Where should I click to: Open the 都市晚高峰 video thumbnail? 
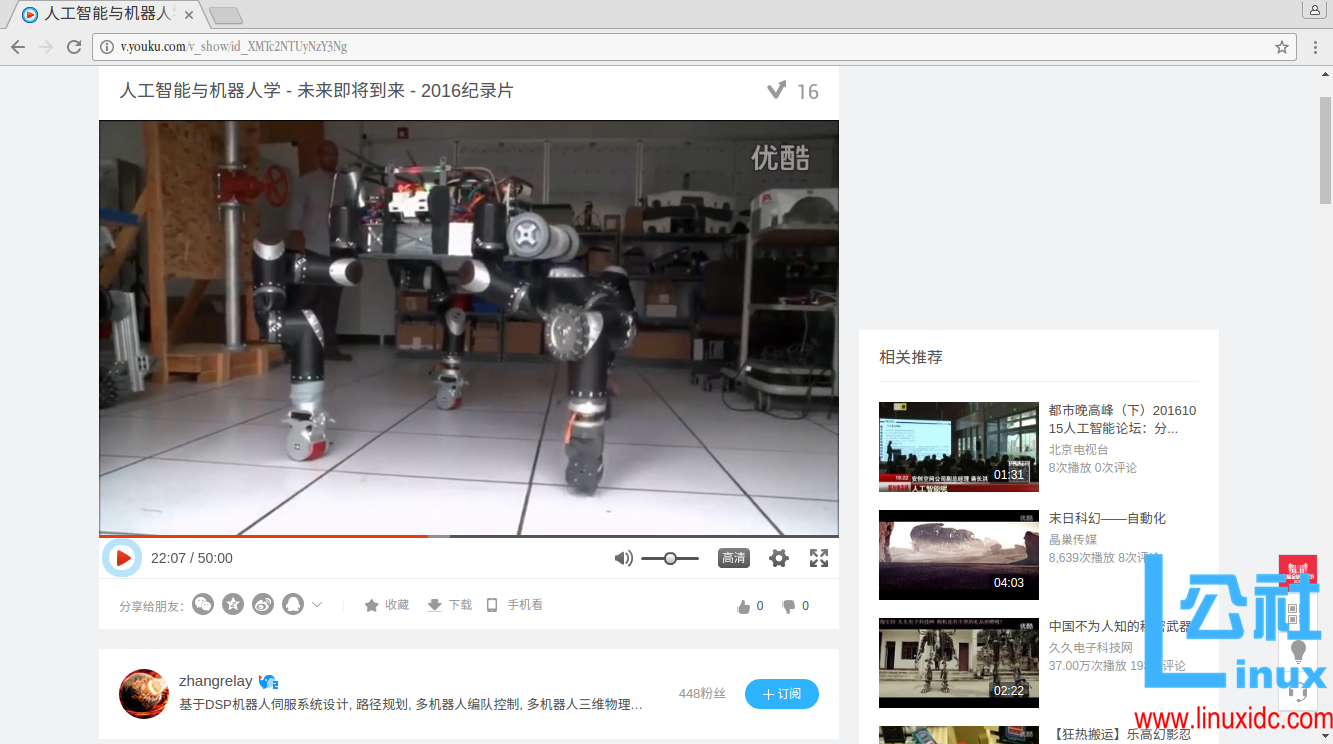pyautogui.click(x=959, y=447)
